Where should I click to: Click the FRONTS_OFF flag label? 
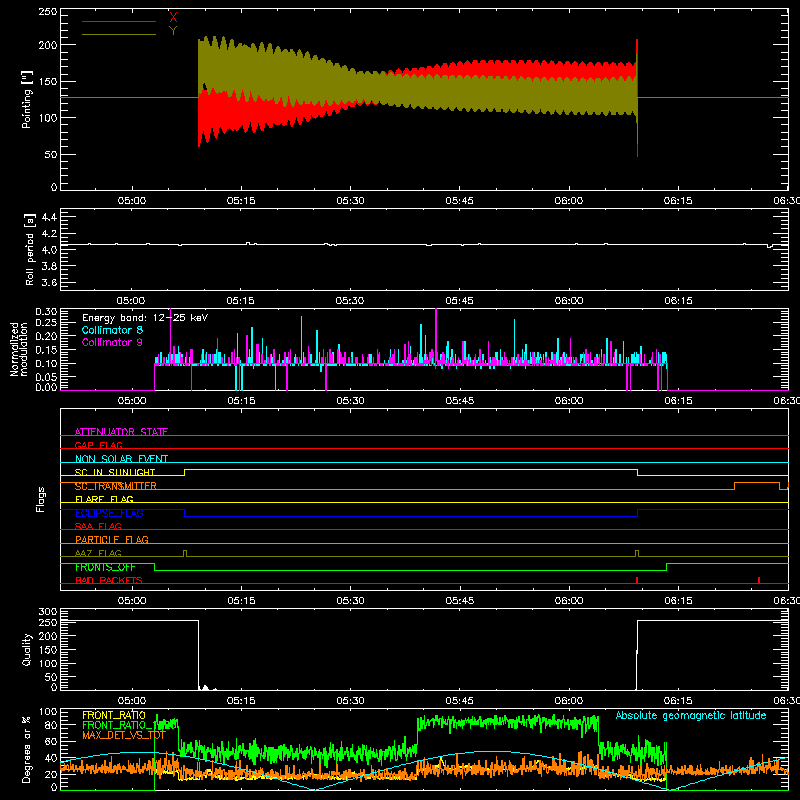click(x=105, y=567)
